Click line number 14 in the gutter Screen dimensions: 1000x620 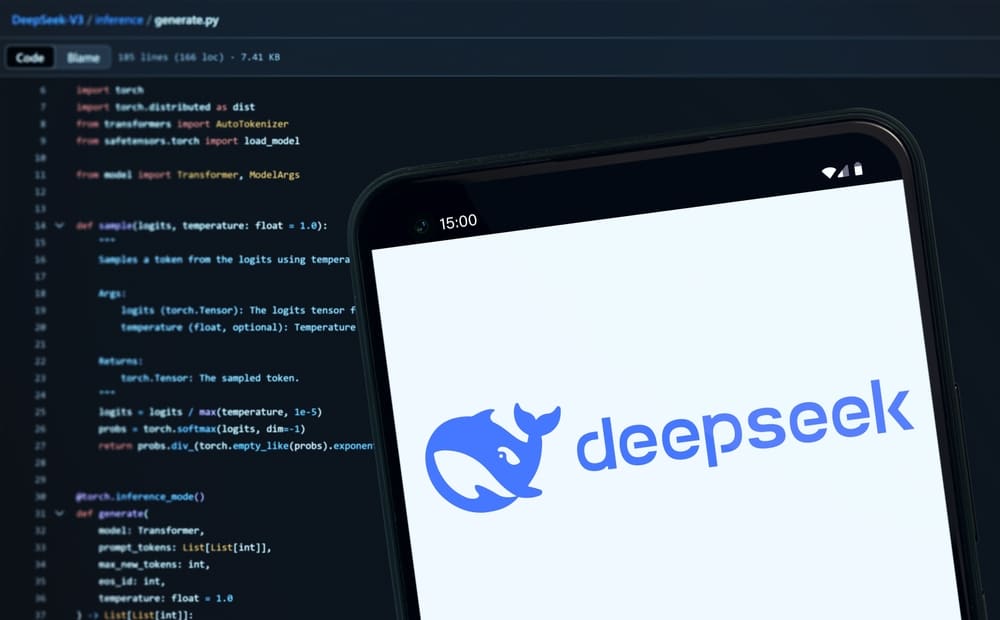pos(40,225)
